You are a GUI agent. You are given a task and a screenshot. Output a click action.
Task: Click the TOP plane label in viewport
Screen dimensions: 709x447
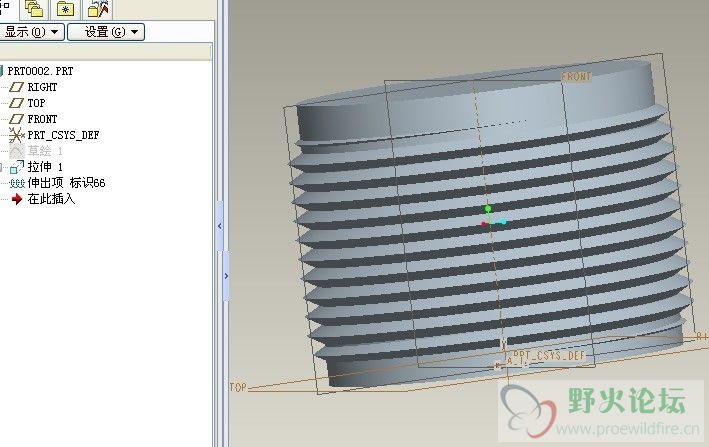238,387
